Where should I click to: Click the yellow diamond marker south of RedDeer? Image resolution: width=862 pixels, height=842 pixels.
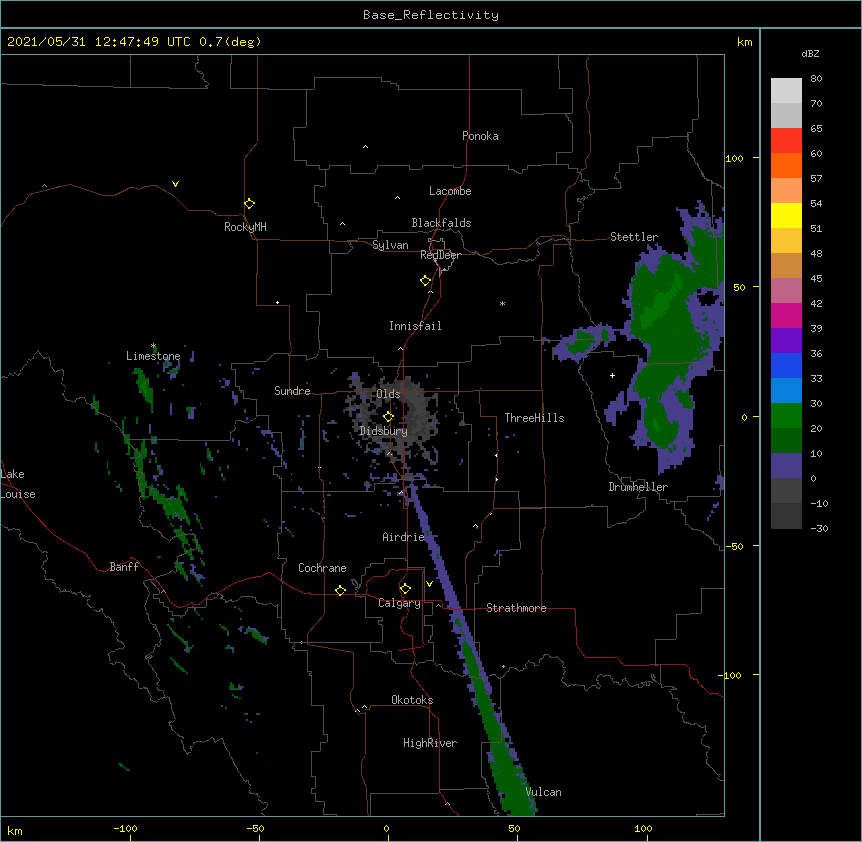[425, 281]
